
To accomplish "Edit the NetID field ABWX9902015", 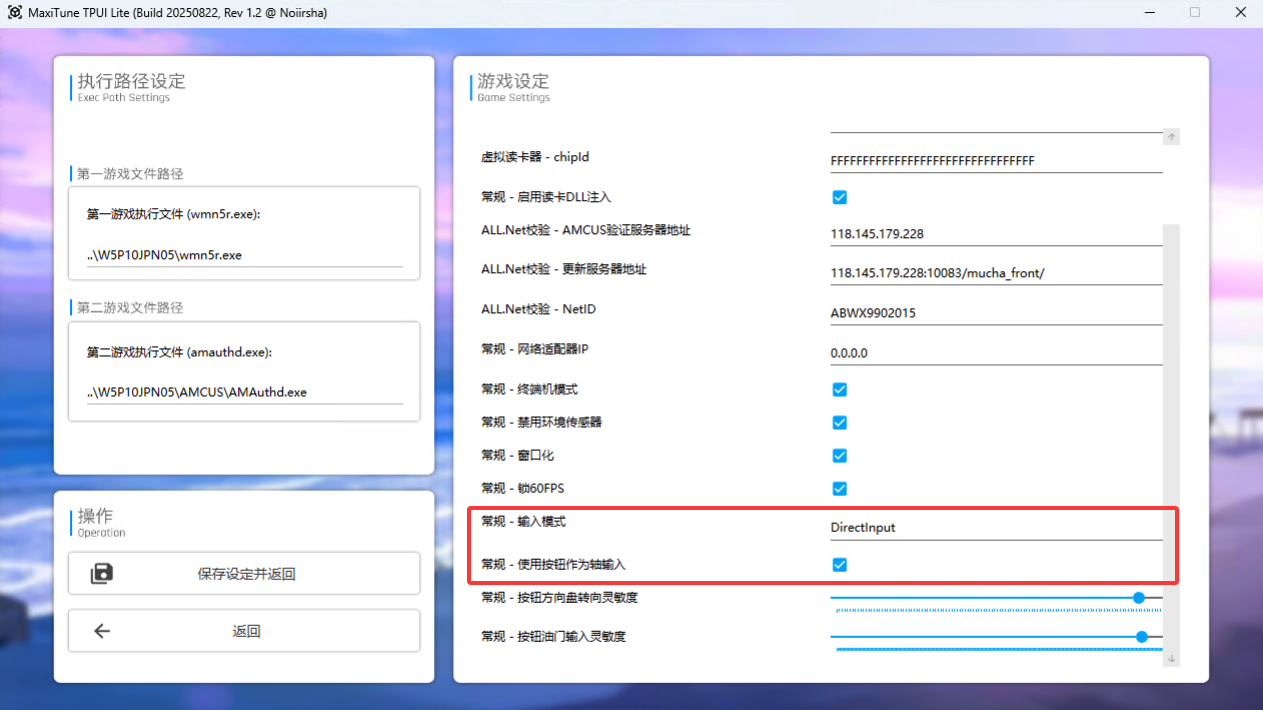I will coord(995,313).
